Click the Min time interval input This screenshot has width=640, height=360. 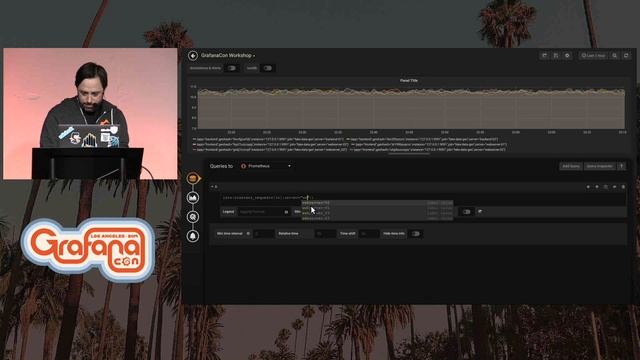click(263, 234)
